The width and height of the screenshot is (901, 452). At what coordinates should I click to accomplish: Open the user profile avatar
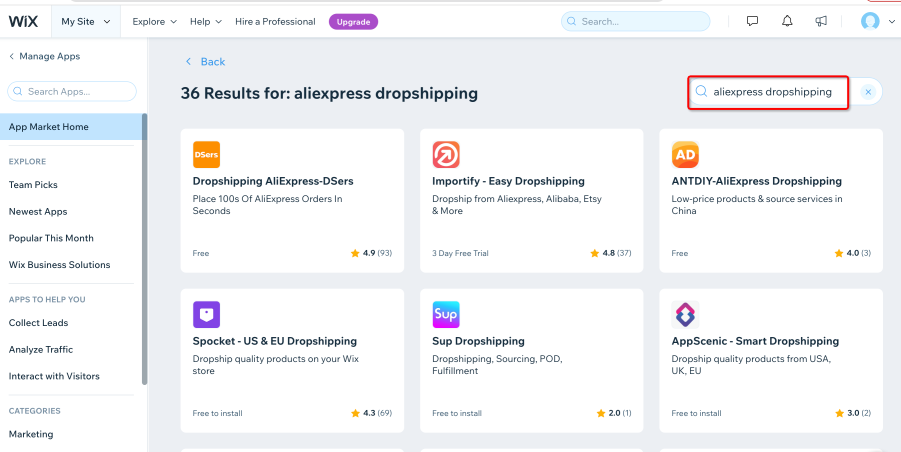tap(870, 22)
